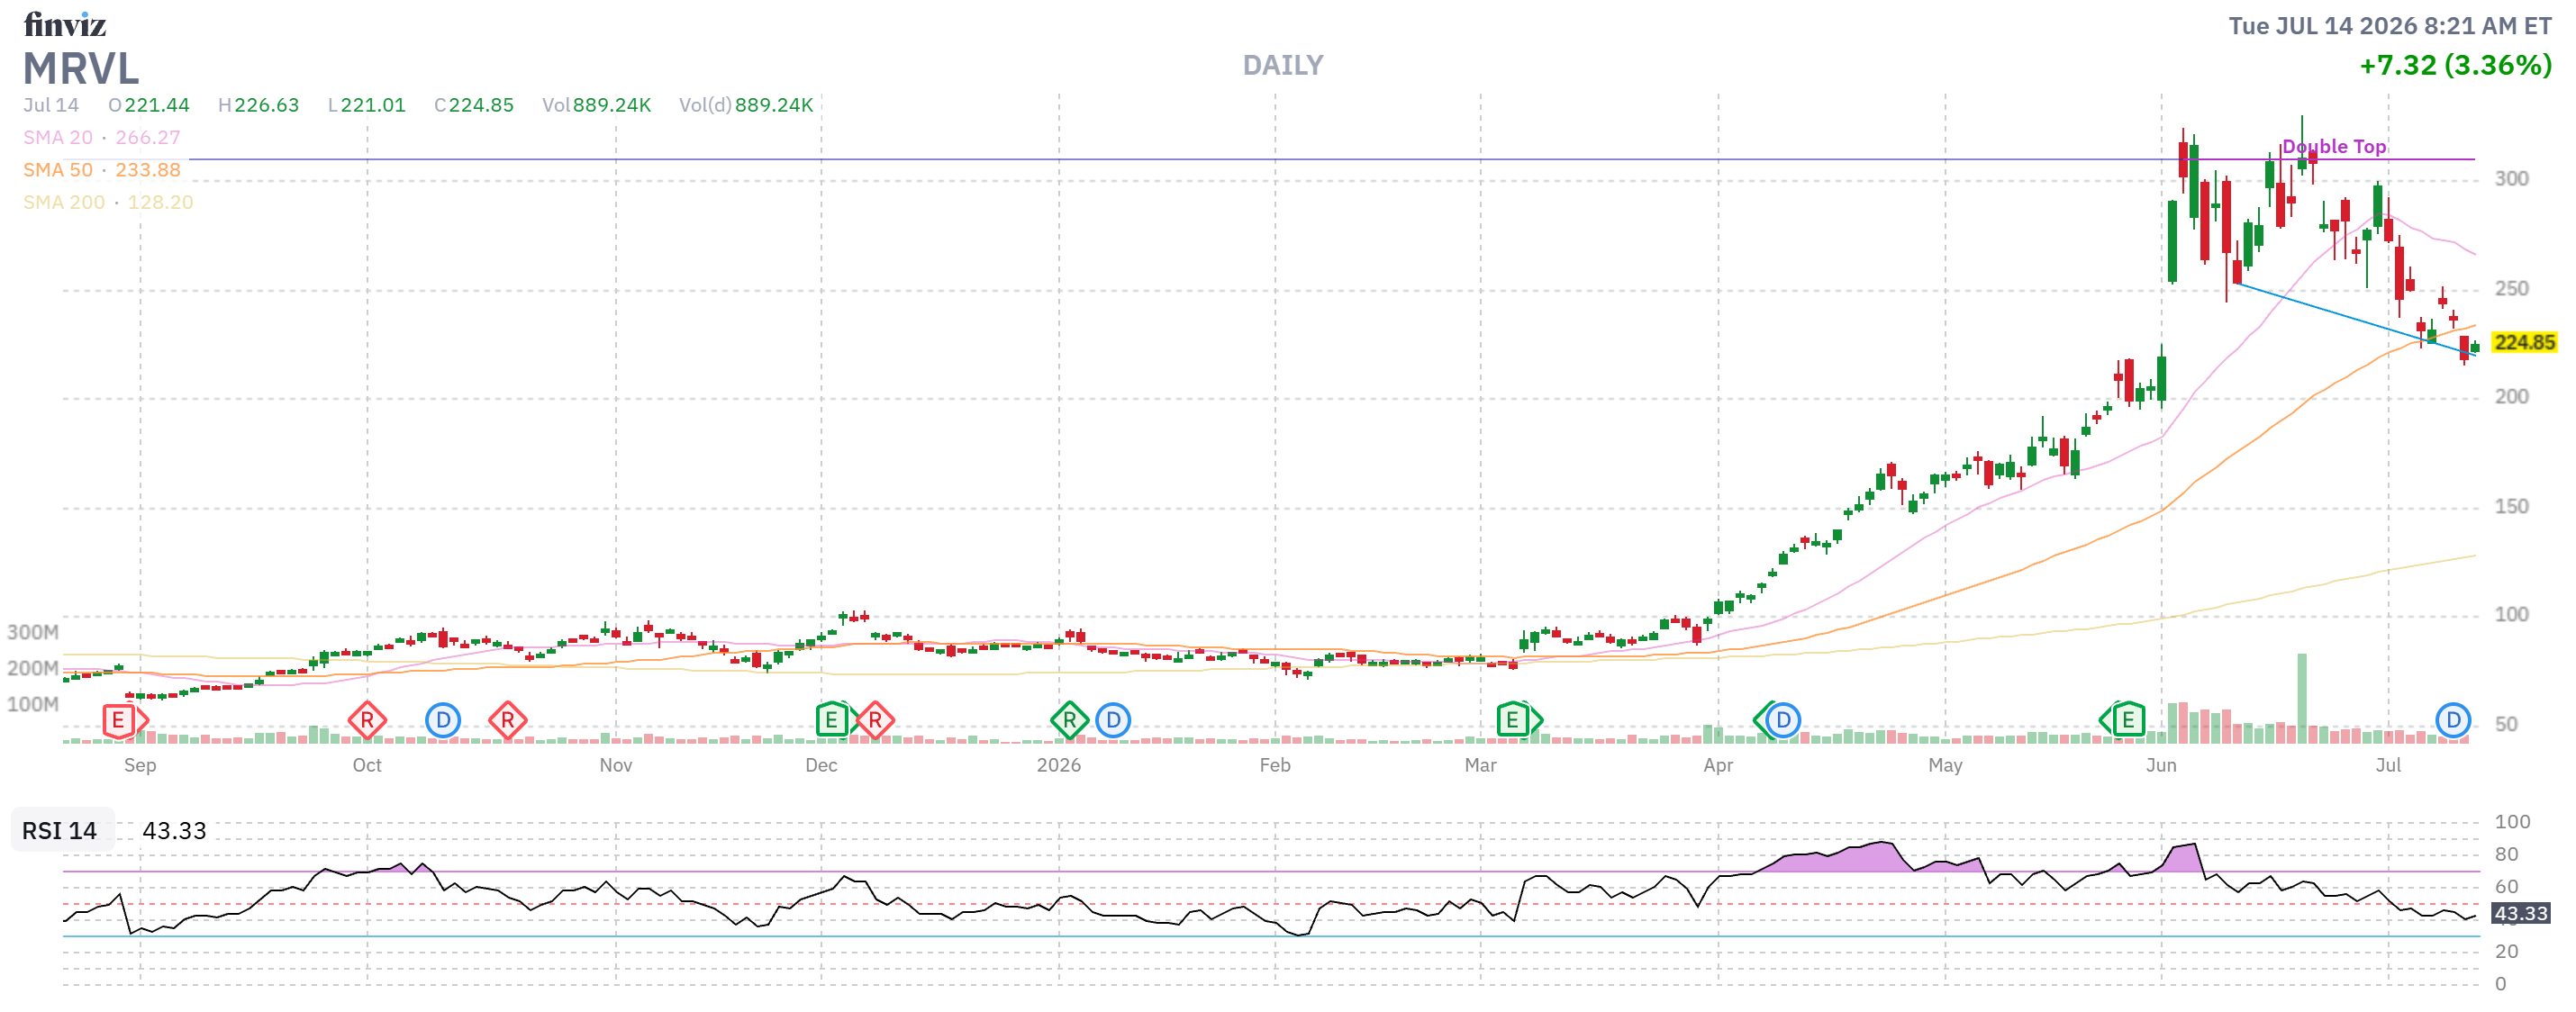
Task: Click the blue D dividend marker in October
Action: coord(443,720)
